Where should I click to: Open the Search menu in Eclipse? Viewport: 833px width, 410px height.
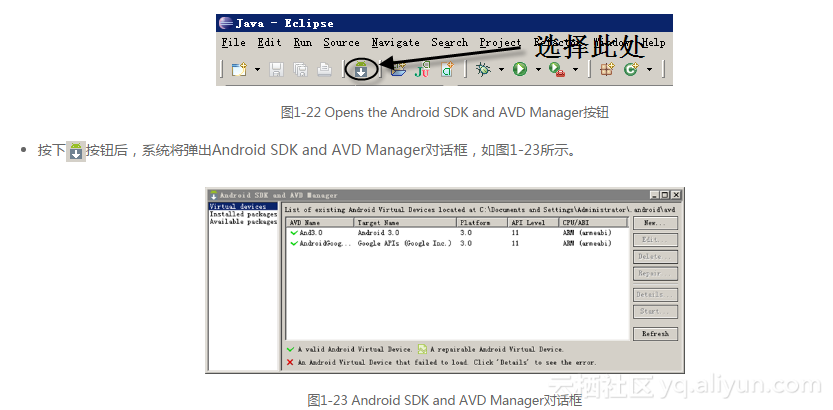[449, 42]
